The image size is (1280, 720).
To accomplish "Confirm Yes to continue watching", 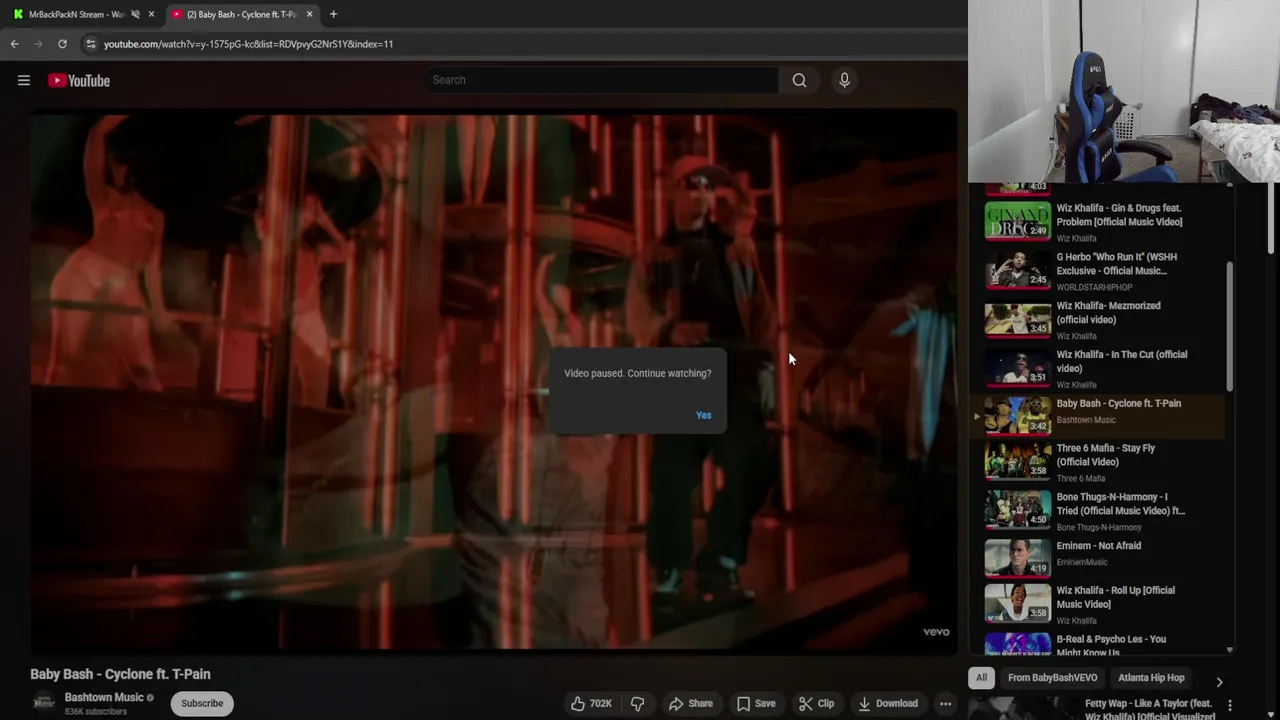I will click(x=704, y=415).
